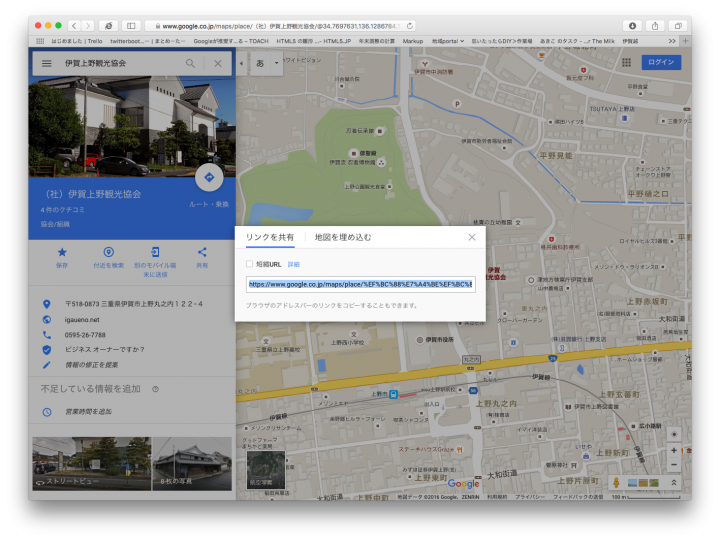720x541 pixels.
Task: Click Safari's forward button
Action: [88, 26]
